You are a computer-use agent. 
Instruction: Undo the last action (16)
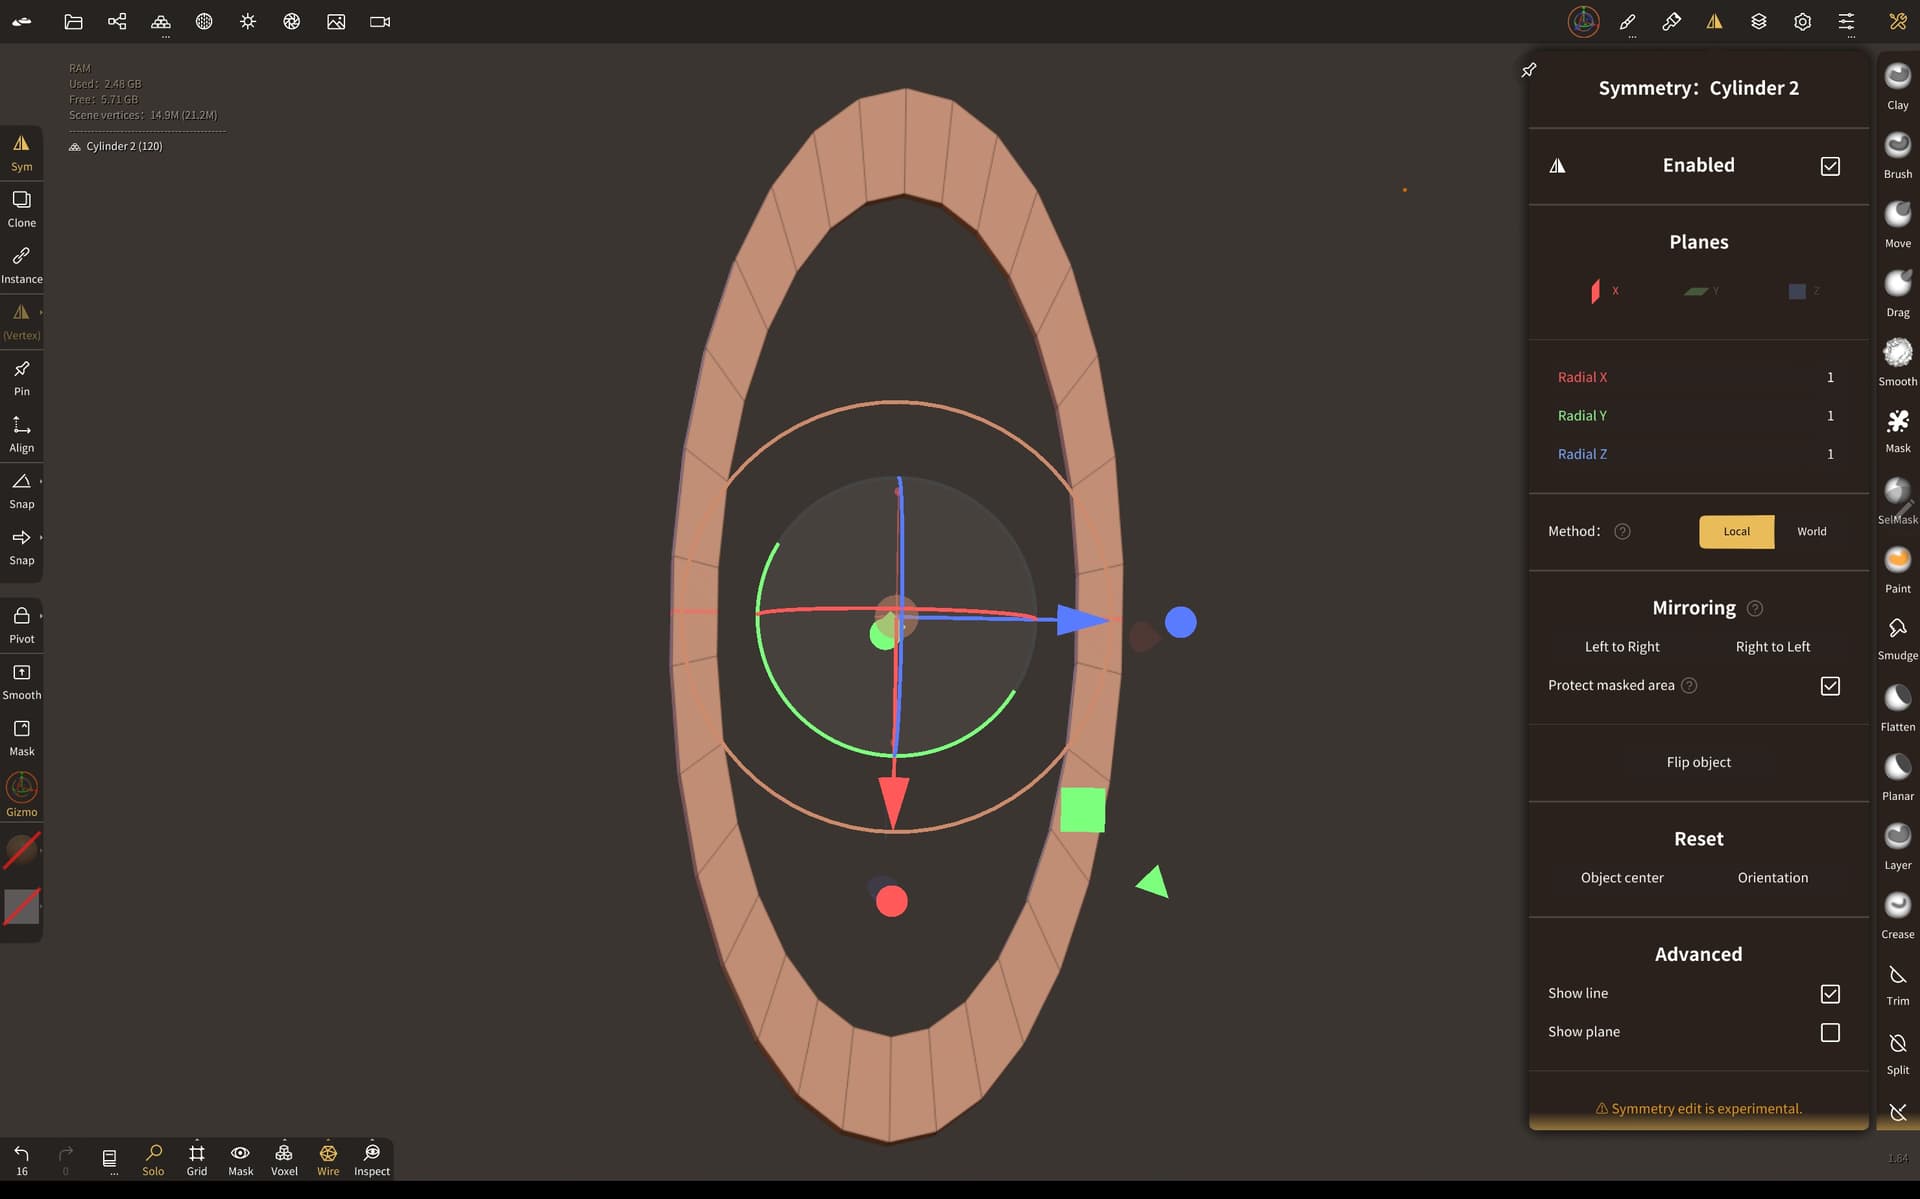(x=22, y=1160)
